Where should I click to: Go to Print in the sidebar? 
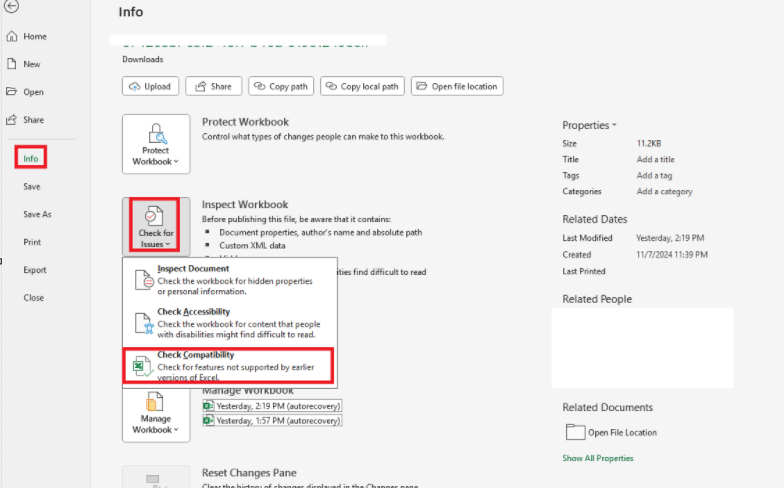click(x=32, y=242)
